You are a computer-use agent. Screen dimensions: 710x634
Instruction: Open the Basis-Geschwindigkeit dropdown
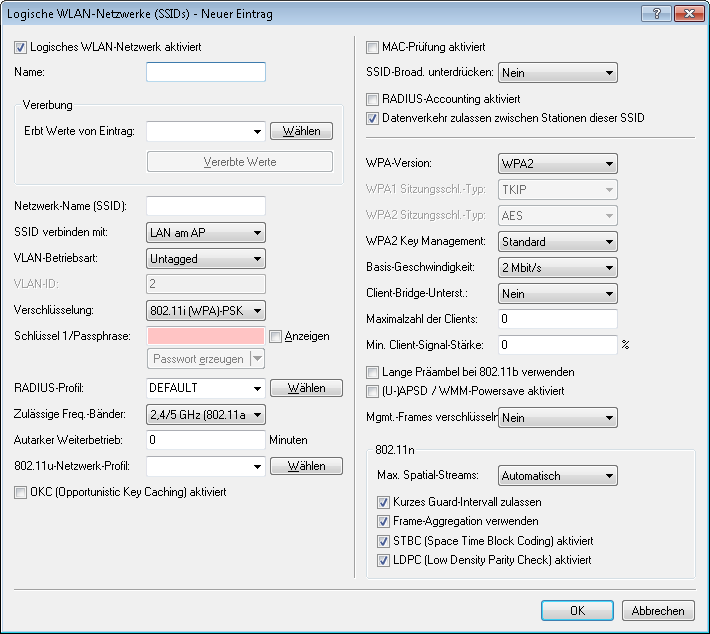557,268
